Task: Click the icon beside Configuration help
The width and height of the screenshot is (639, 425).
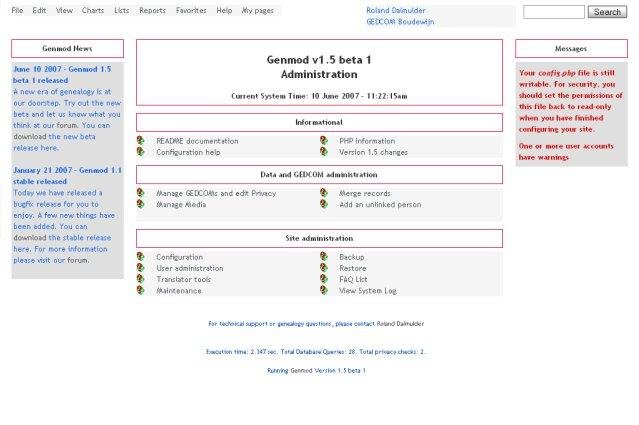Action: point(141,152)
